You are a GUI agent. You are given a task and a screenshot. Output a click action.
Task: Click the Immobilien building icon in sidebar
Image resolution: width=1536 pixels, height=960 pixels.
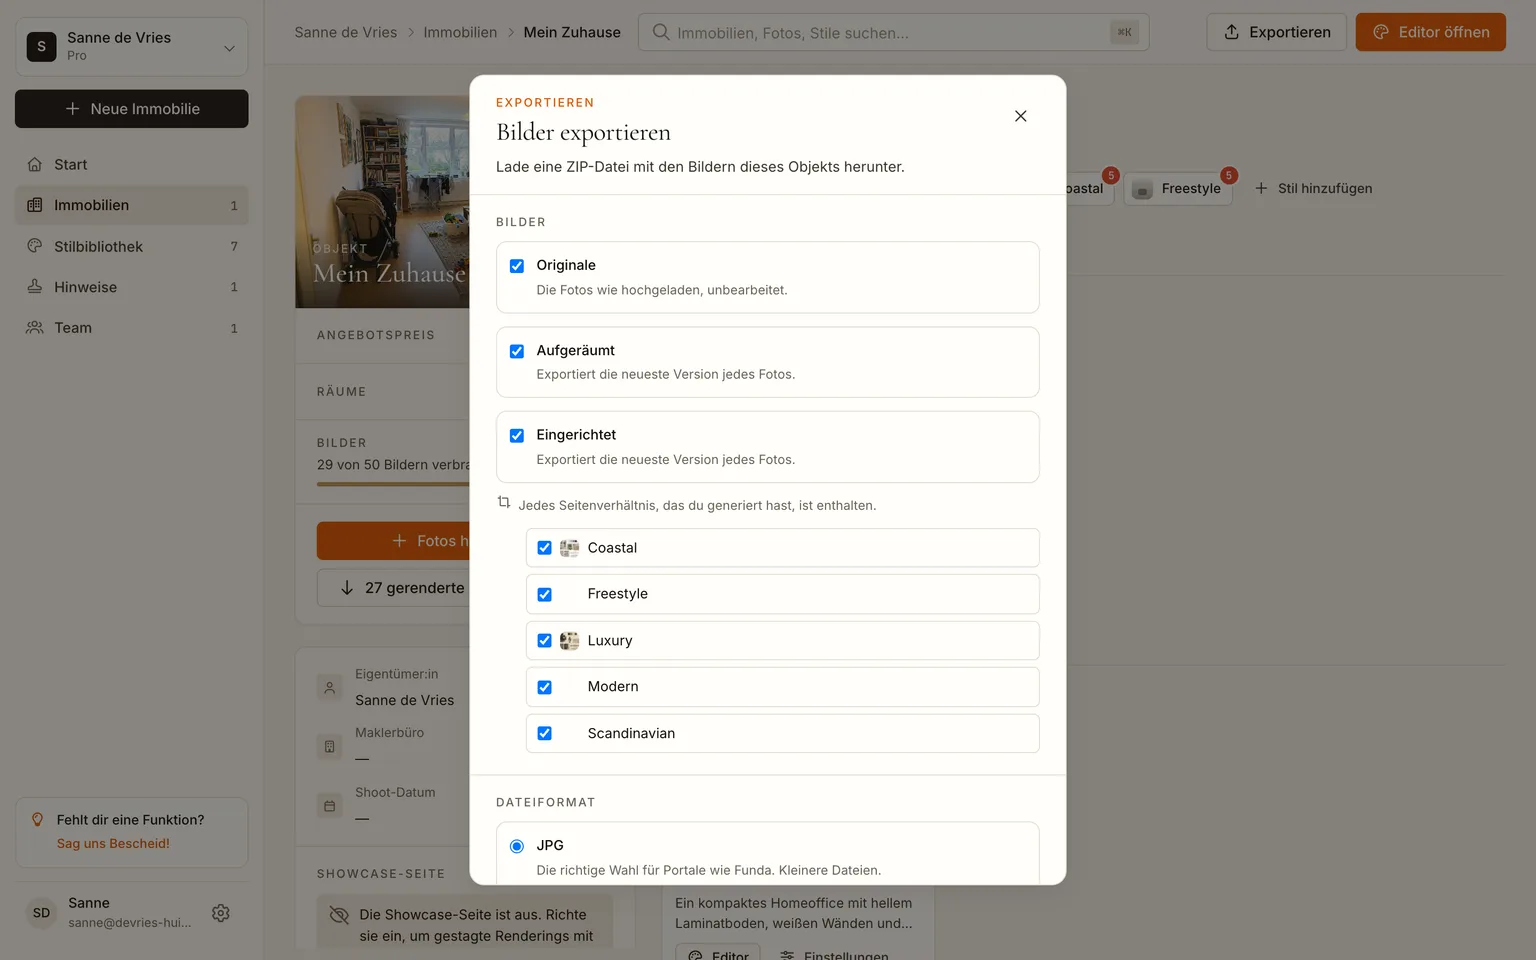pyautogui.click(x=35, y=205)
